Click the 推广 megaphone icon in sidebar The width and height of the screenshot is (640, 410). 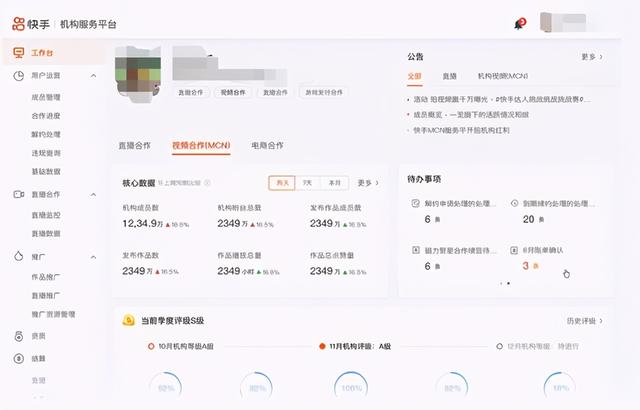click(19, 256)
